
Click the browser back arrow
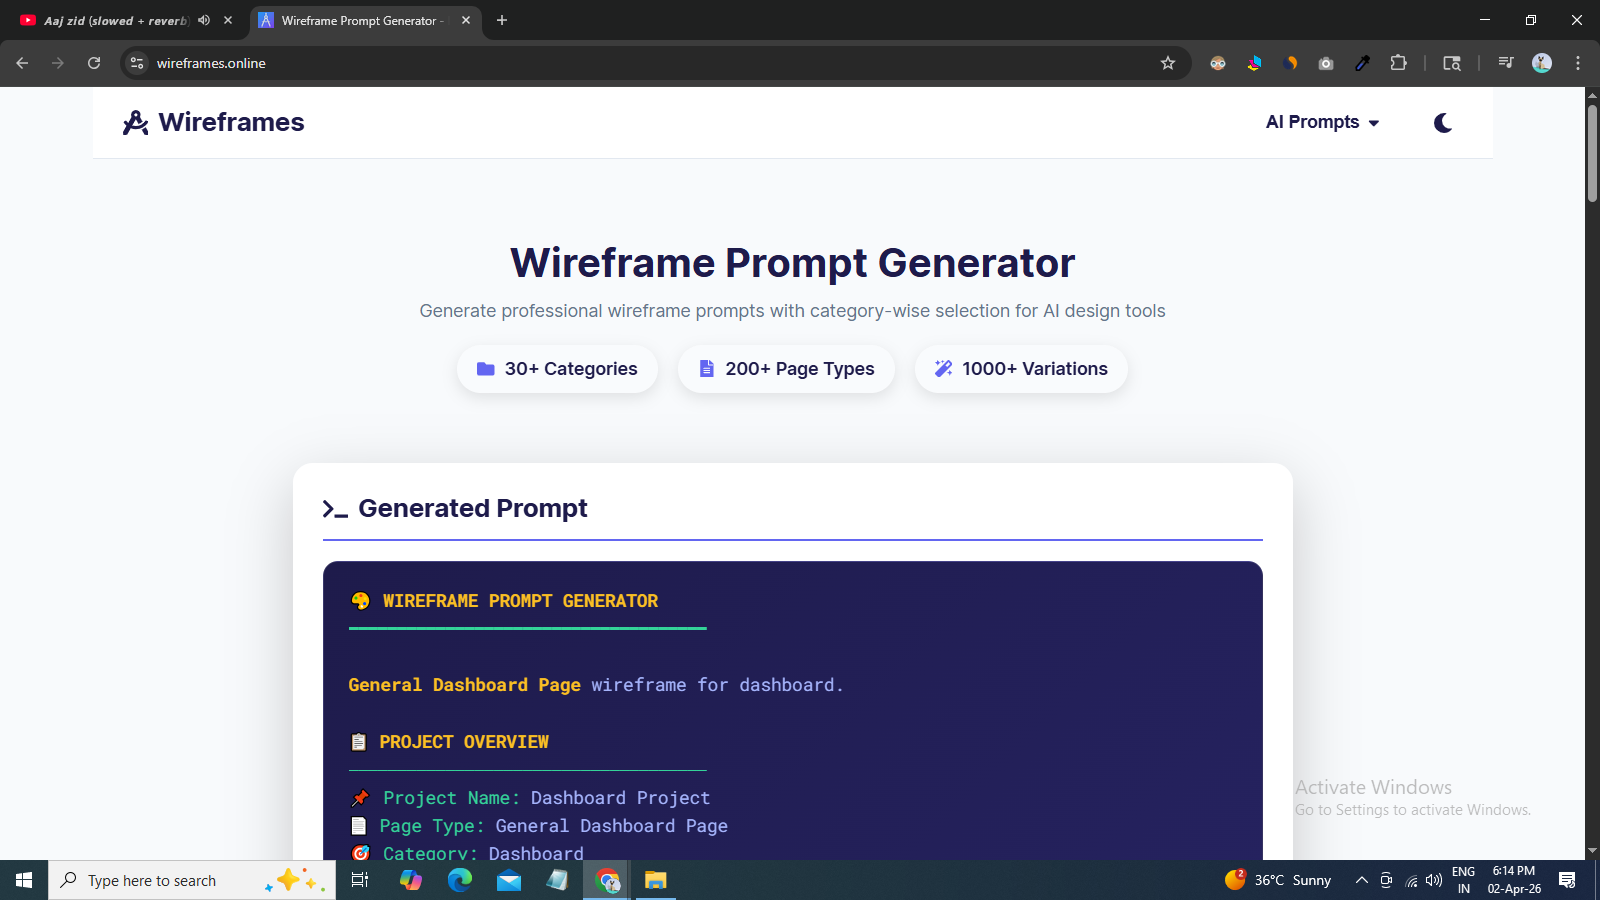[x=22, y=63]
